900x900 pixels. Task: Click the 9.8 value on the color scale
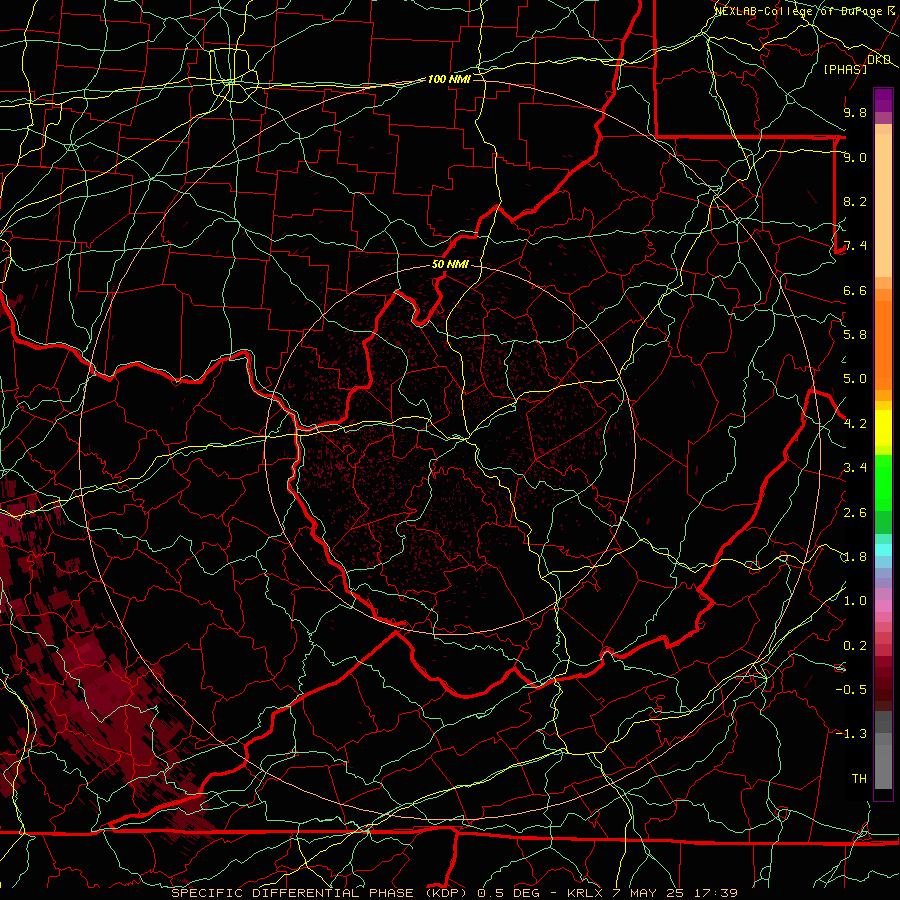(855, 112)
